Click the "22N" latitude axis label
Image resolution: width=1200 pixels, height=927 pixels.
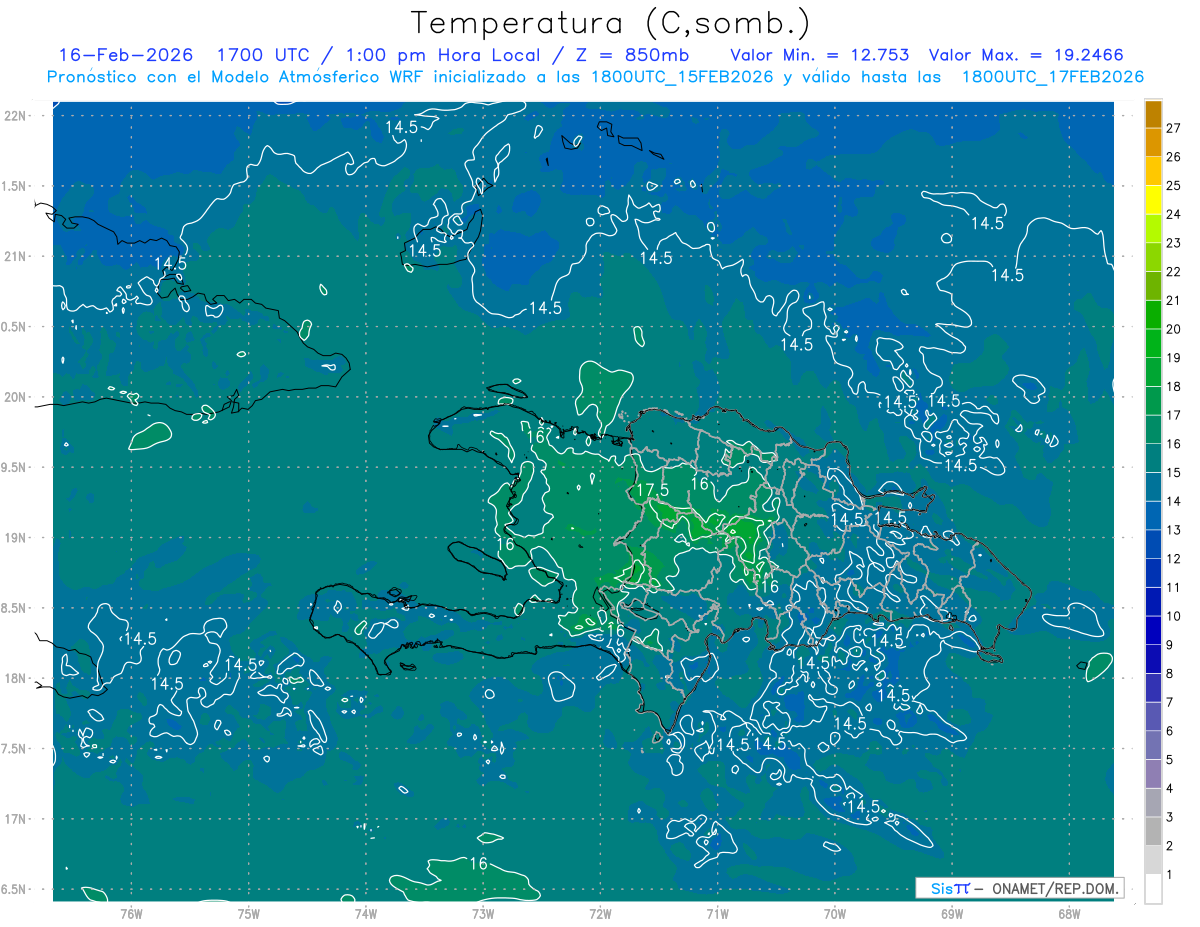pyautogui.click(x=16, y=116)
